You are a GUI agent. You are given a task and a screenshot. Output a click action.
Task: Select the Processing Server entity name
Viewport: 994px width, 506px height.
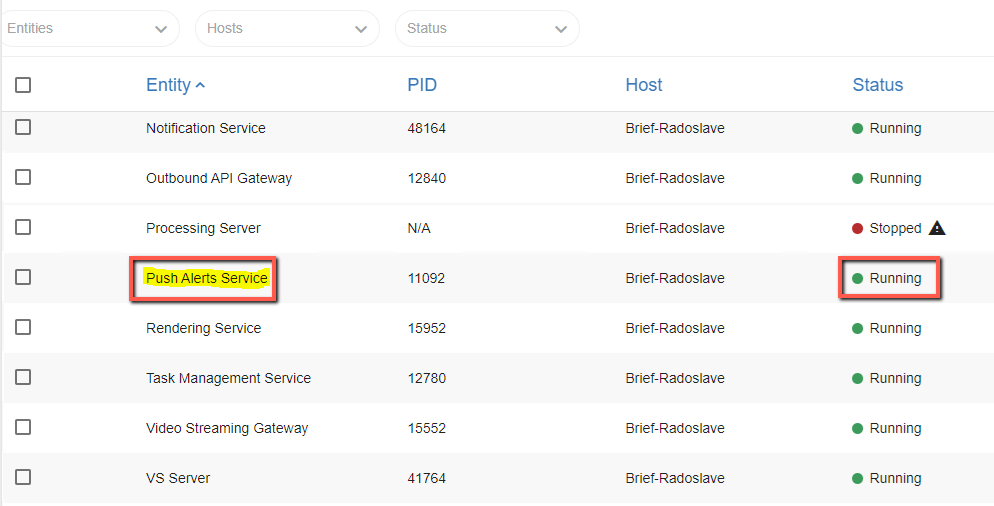(203, 228)
